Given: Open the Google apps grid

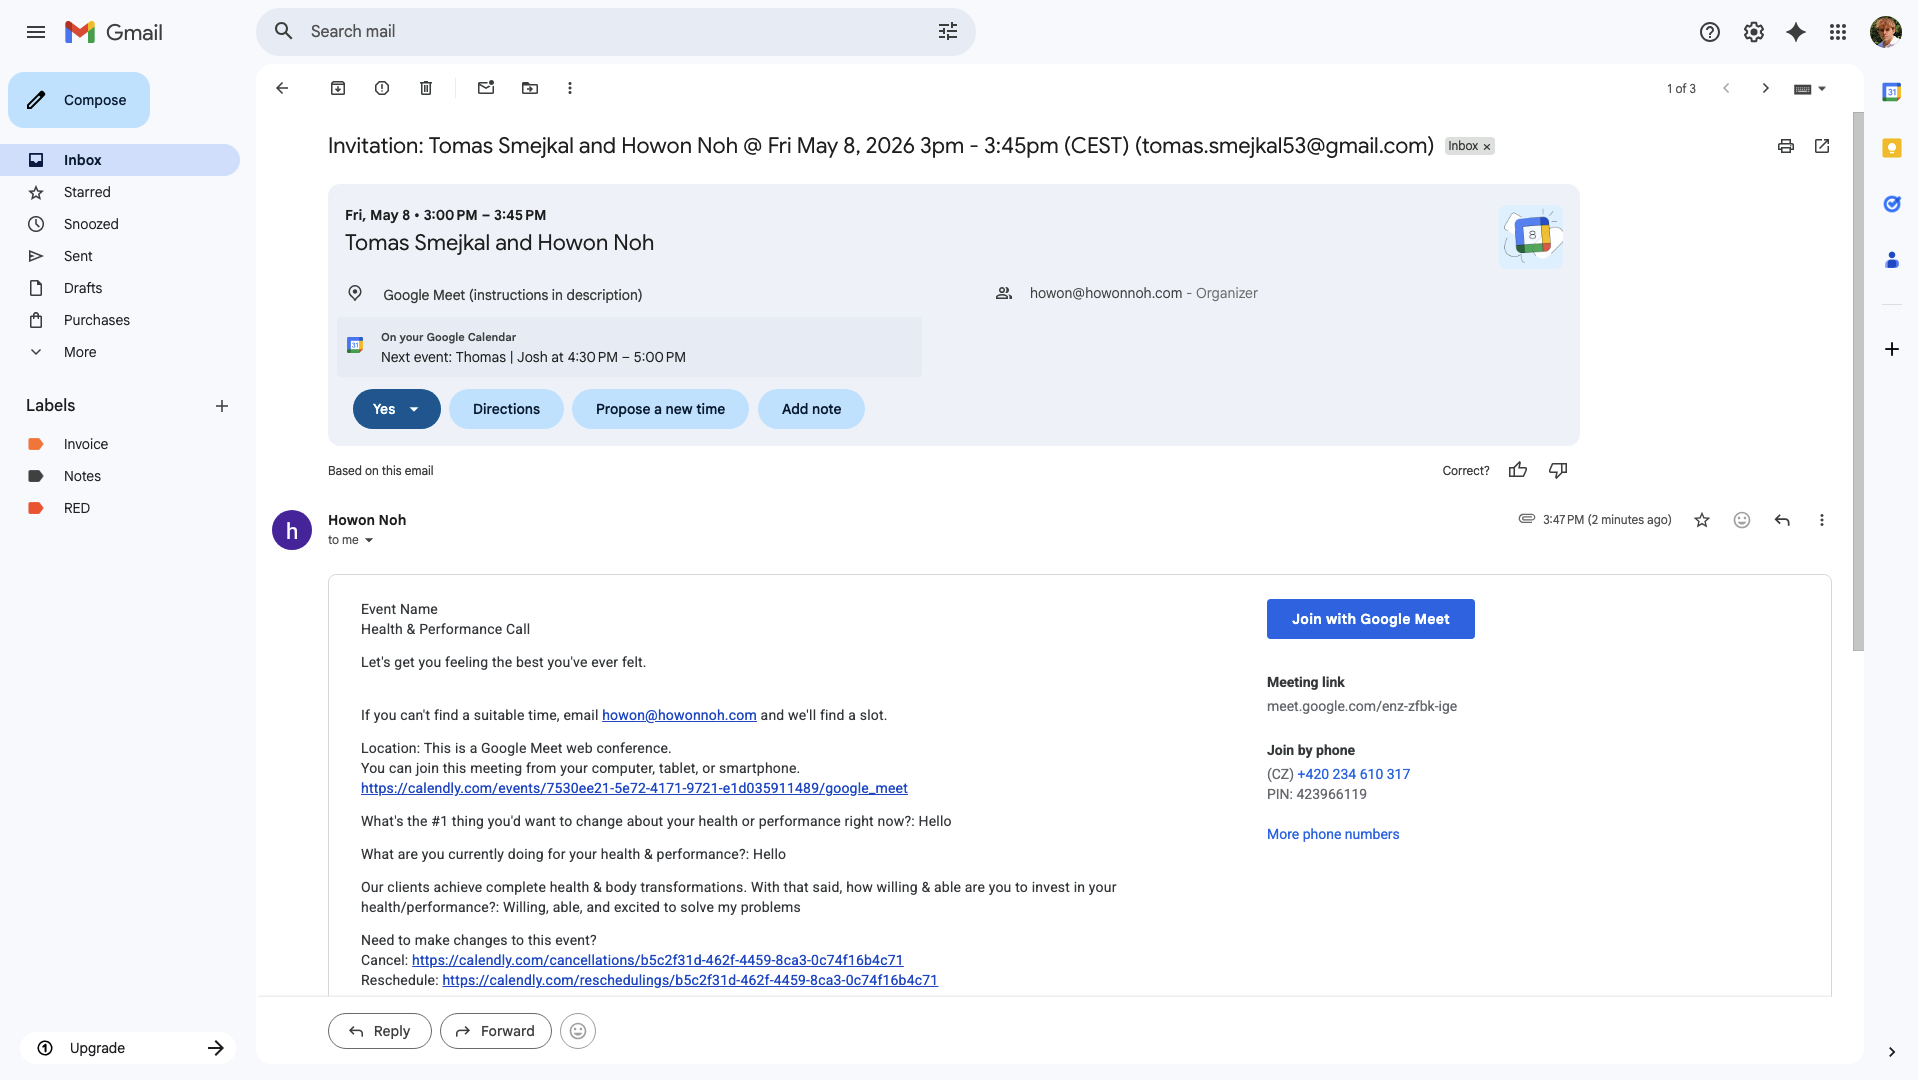Looking at the screenshot, I should click(x=1838, y=32).
